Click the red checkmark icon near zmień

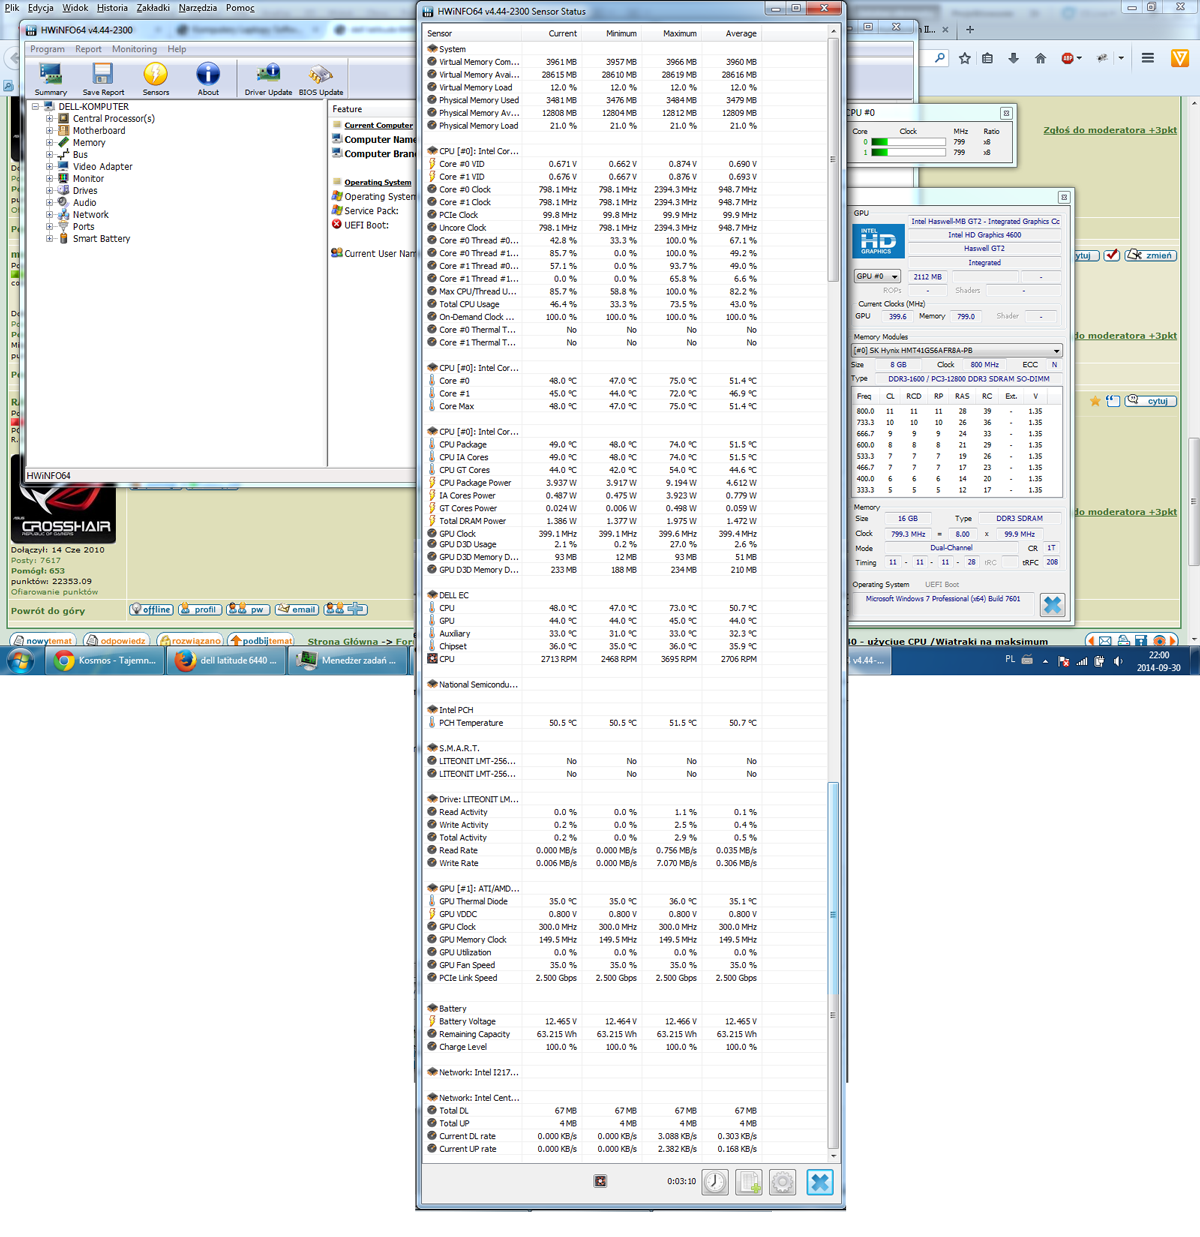(x=1111, y=255)
